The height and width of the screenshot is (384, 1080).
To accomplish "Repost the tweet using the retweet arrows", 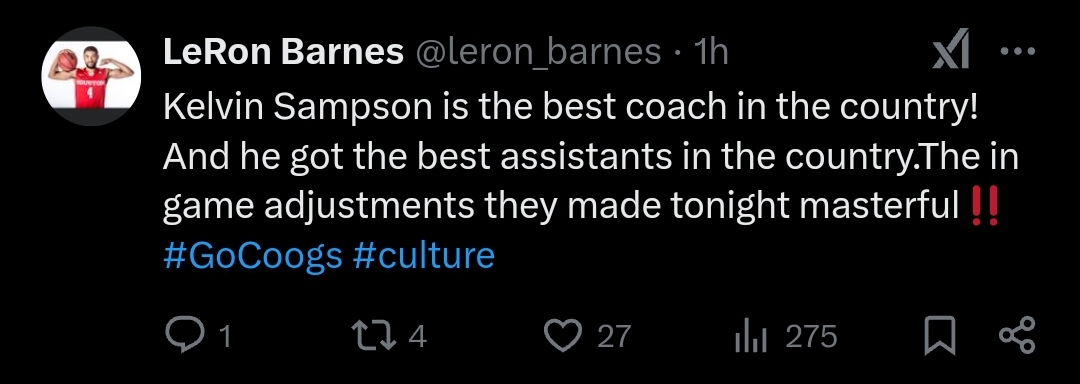I will (x=375, y=336).
